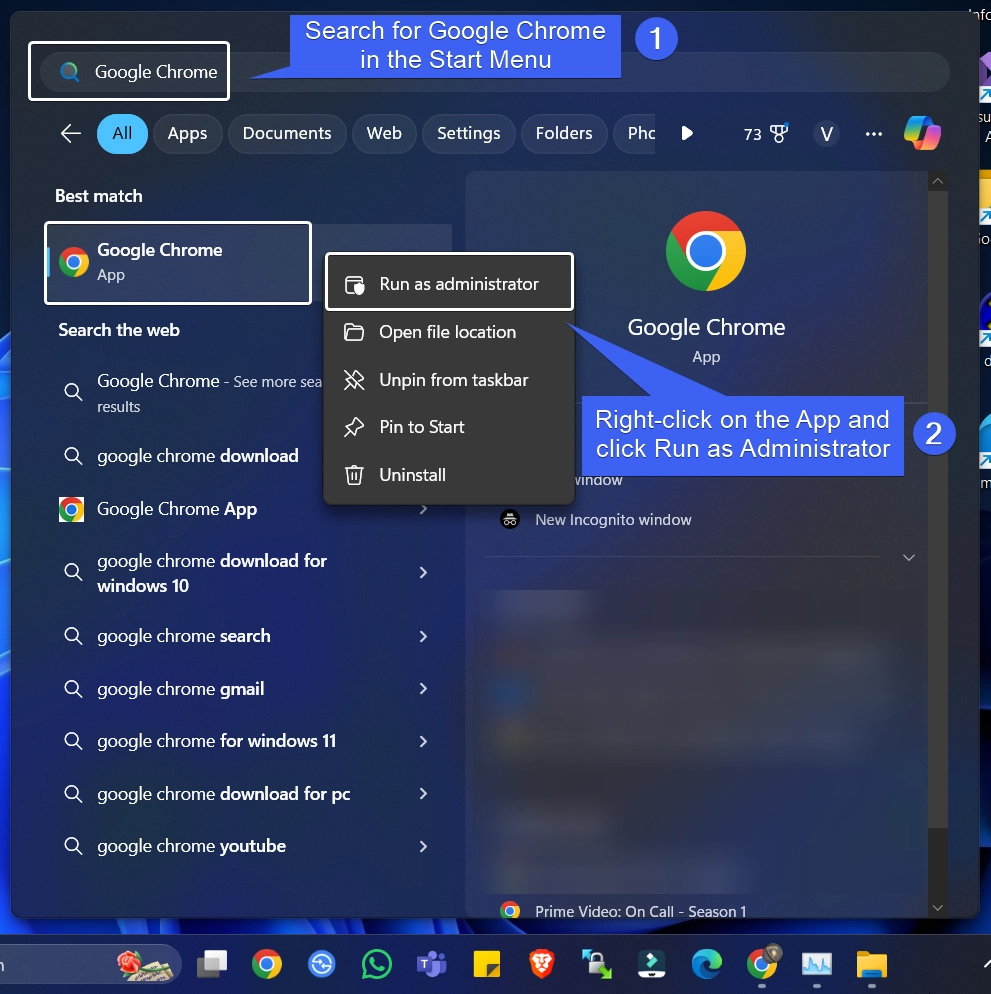Image resolution: width=991 pixels, height=994 pixels.
Task: Open Prime Video: On Call - Season 1
Action: coord(640,911)
